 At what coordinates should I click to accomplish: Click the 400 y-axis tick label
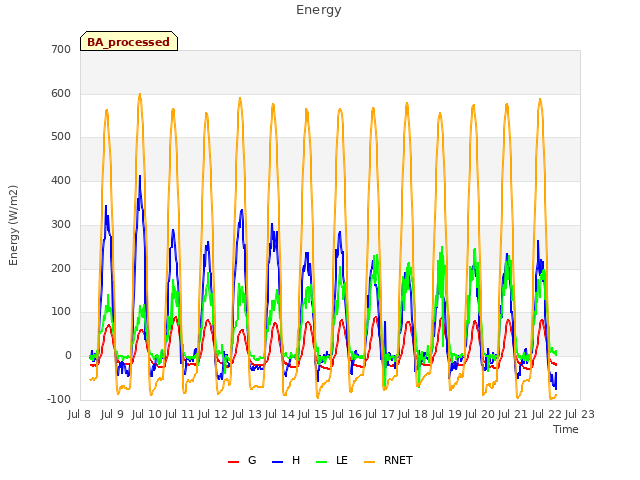click(61, 181)
